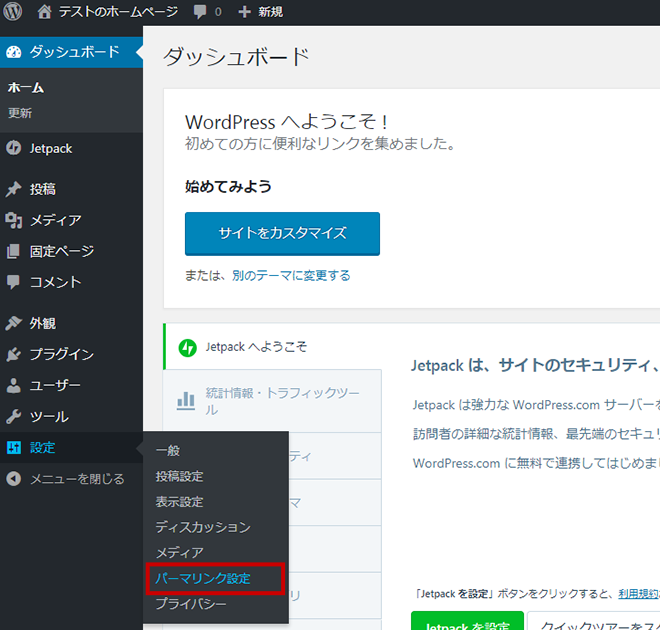This screenshot has width=660, height=630.
Task: Click the WordPress logo in admin bar
Action: [x=13, y=11]
